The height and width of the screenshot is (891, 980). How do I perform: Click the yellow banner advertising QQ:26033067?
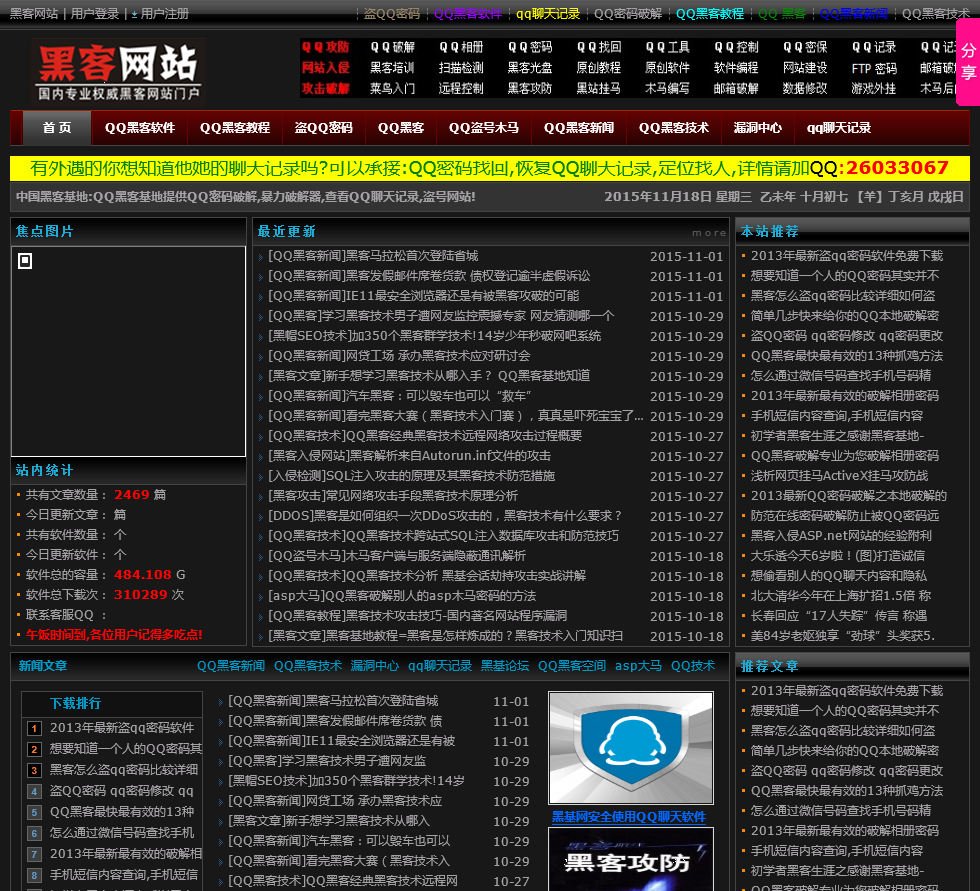489,168
